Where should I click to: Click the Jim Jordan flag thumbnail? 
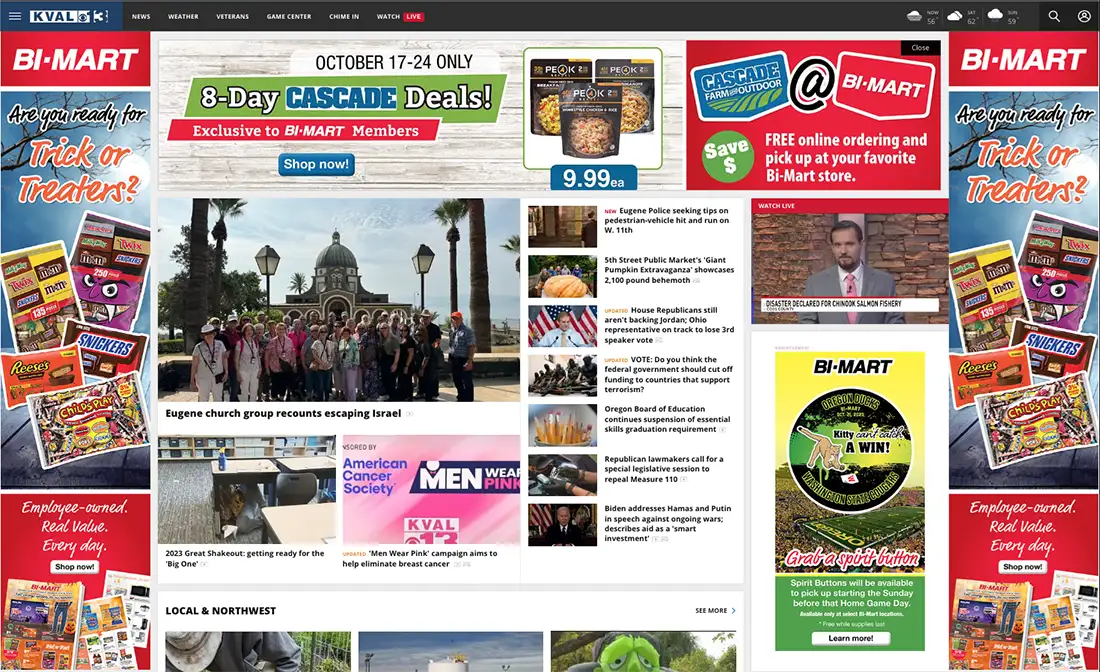[x=562, y=326]
